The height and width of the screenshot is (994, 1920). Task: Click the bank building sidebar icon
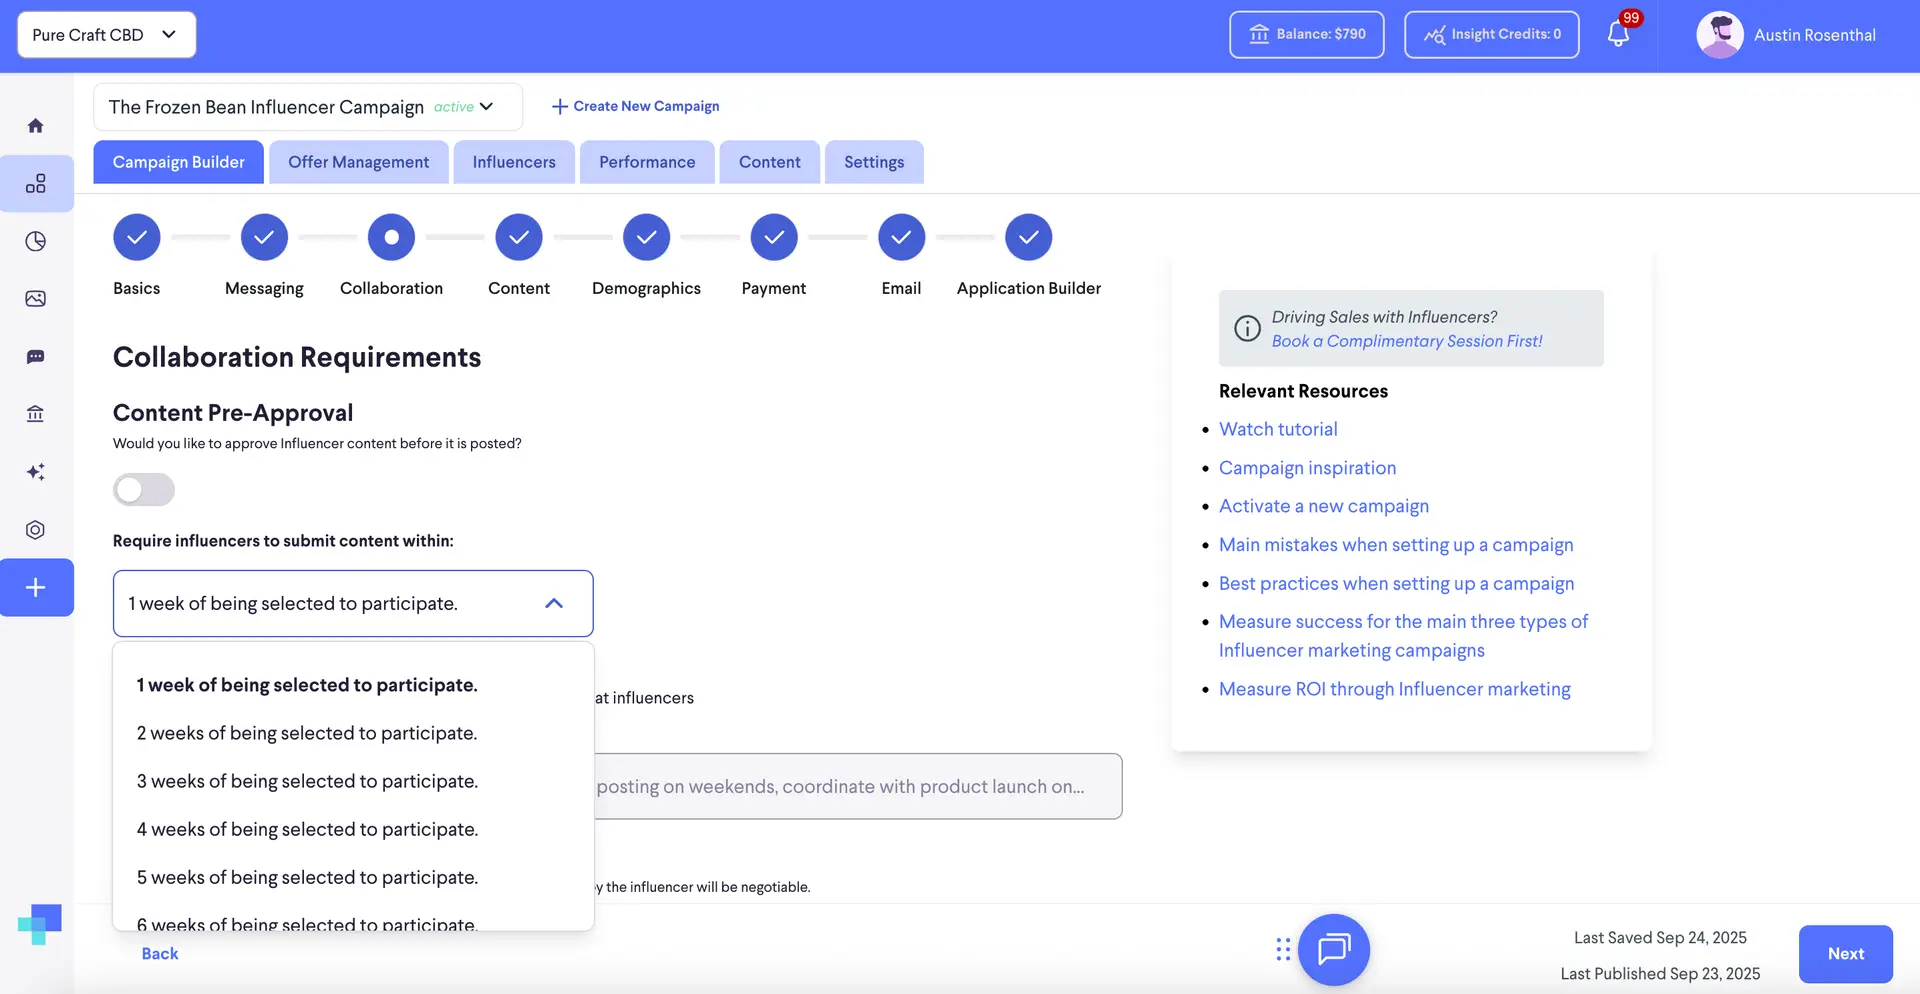pos(36,414)
